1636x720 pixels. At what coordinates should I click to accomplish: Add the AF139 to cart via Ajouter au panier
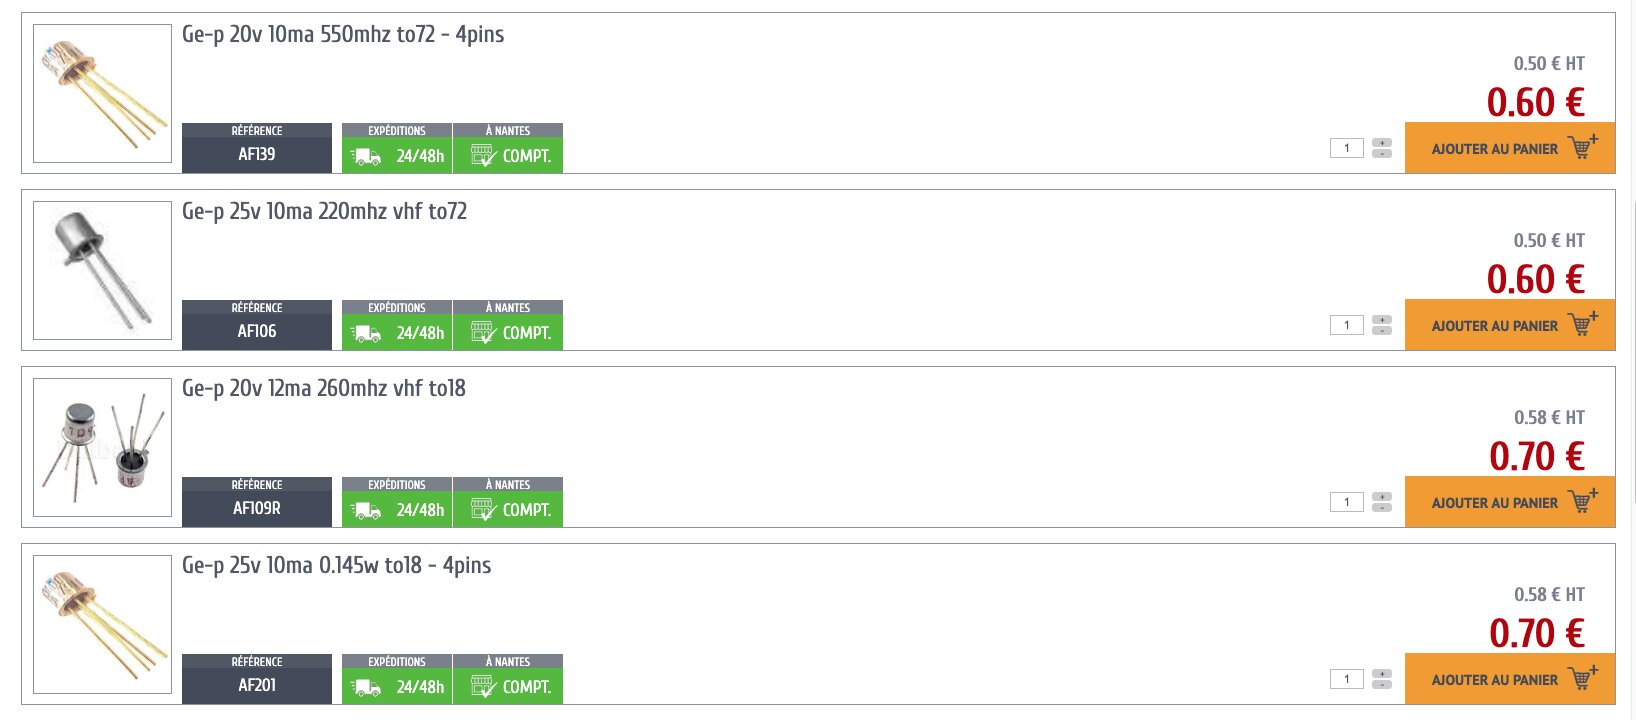tap(1510, 148)
